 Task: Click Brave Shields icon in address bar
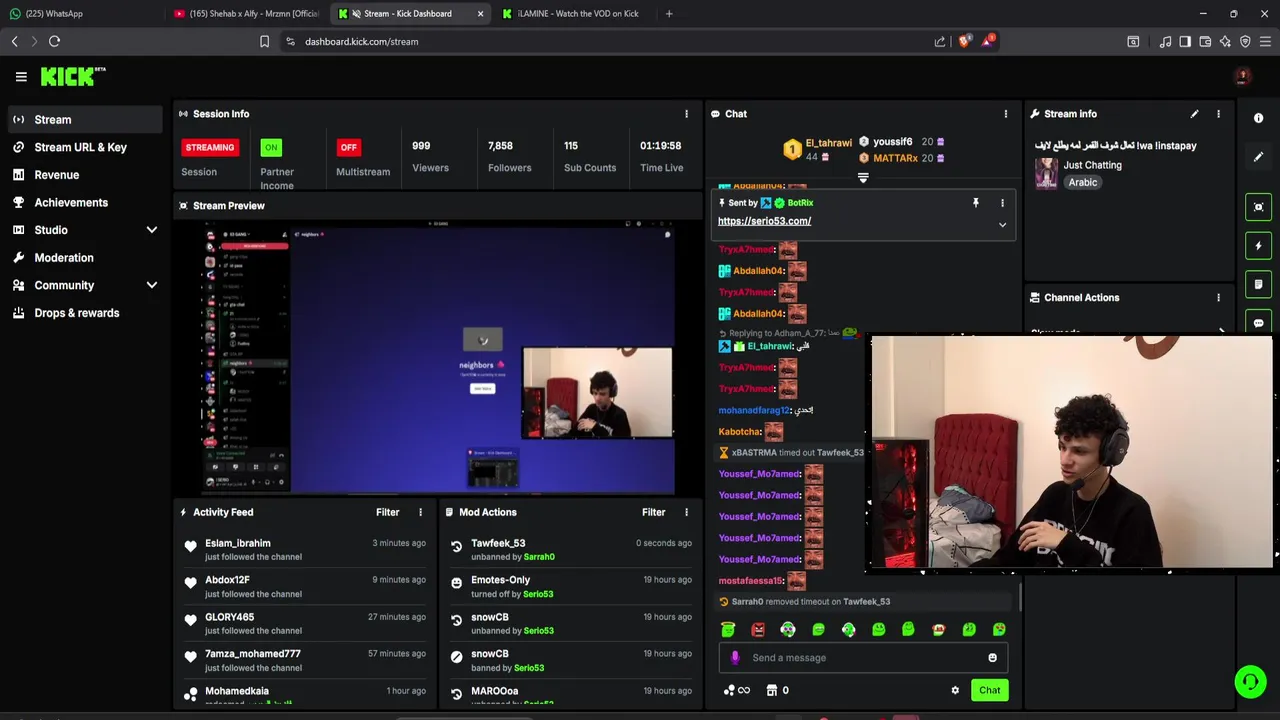(x=964, y=41)
